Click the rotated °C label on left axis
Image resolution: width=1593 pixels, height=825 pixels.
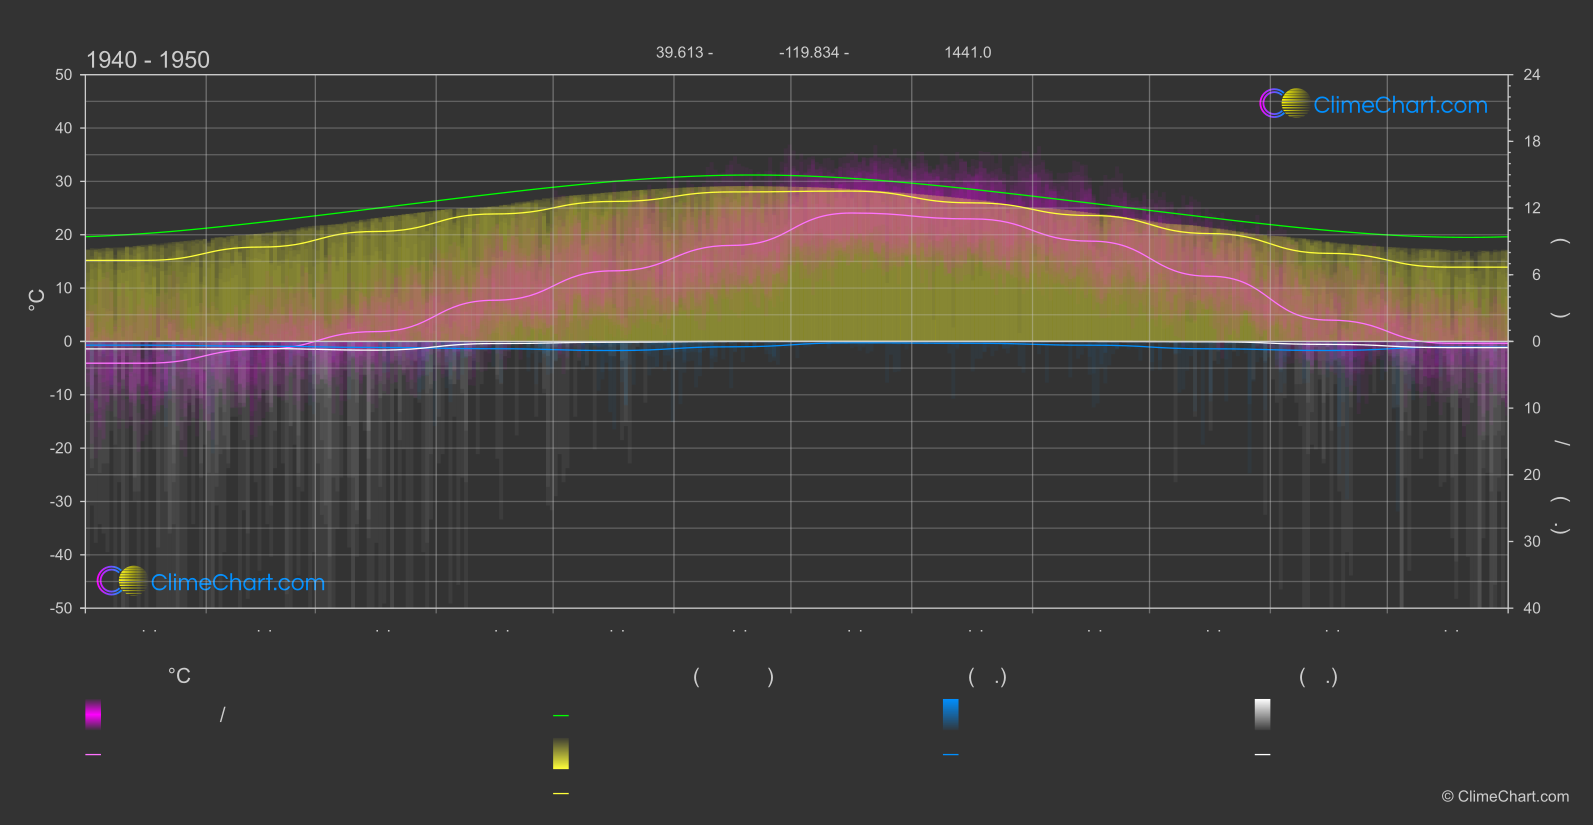click(37, 300)
